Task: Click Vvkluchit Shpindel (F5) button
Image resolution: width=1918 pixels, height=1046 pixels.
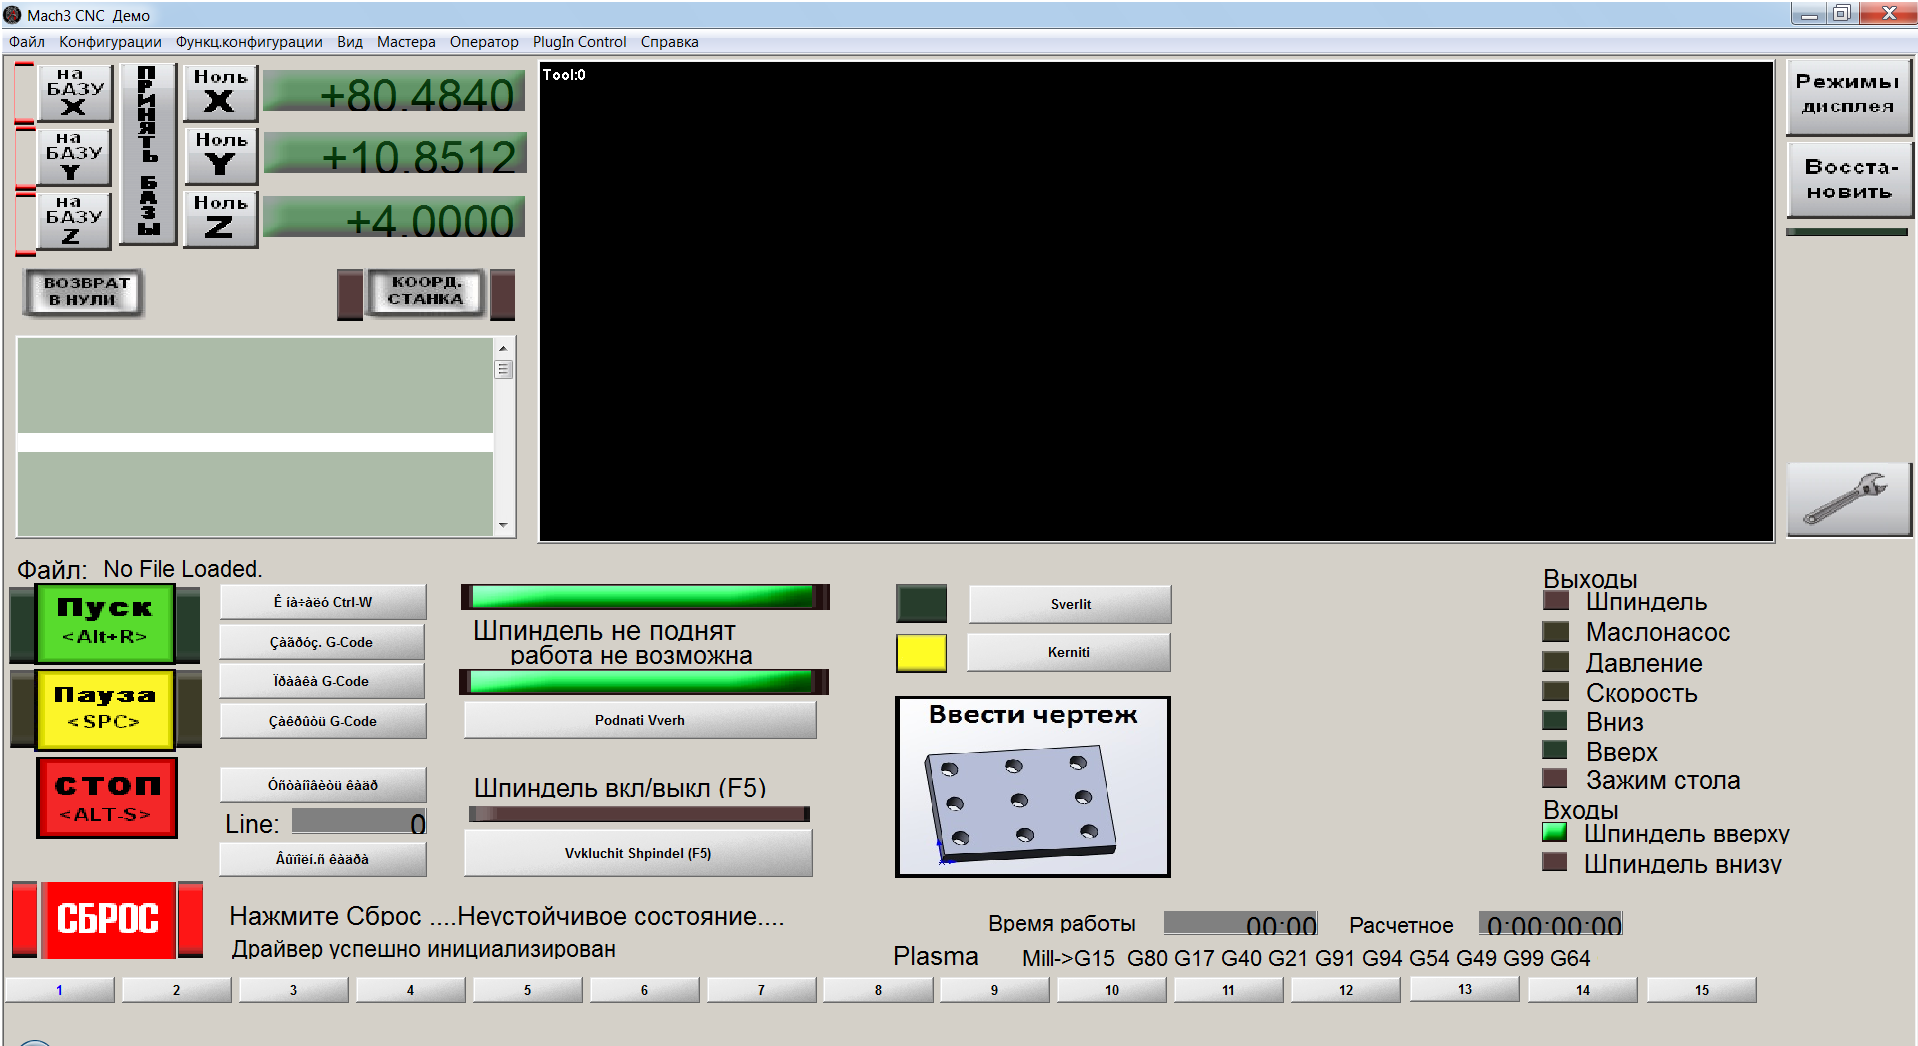Action: tap(638, 853)
